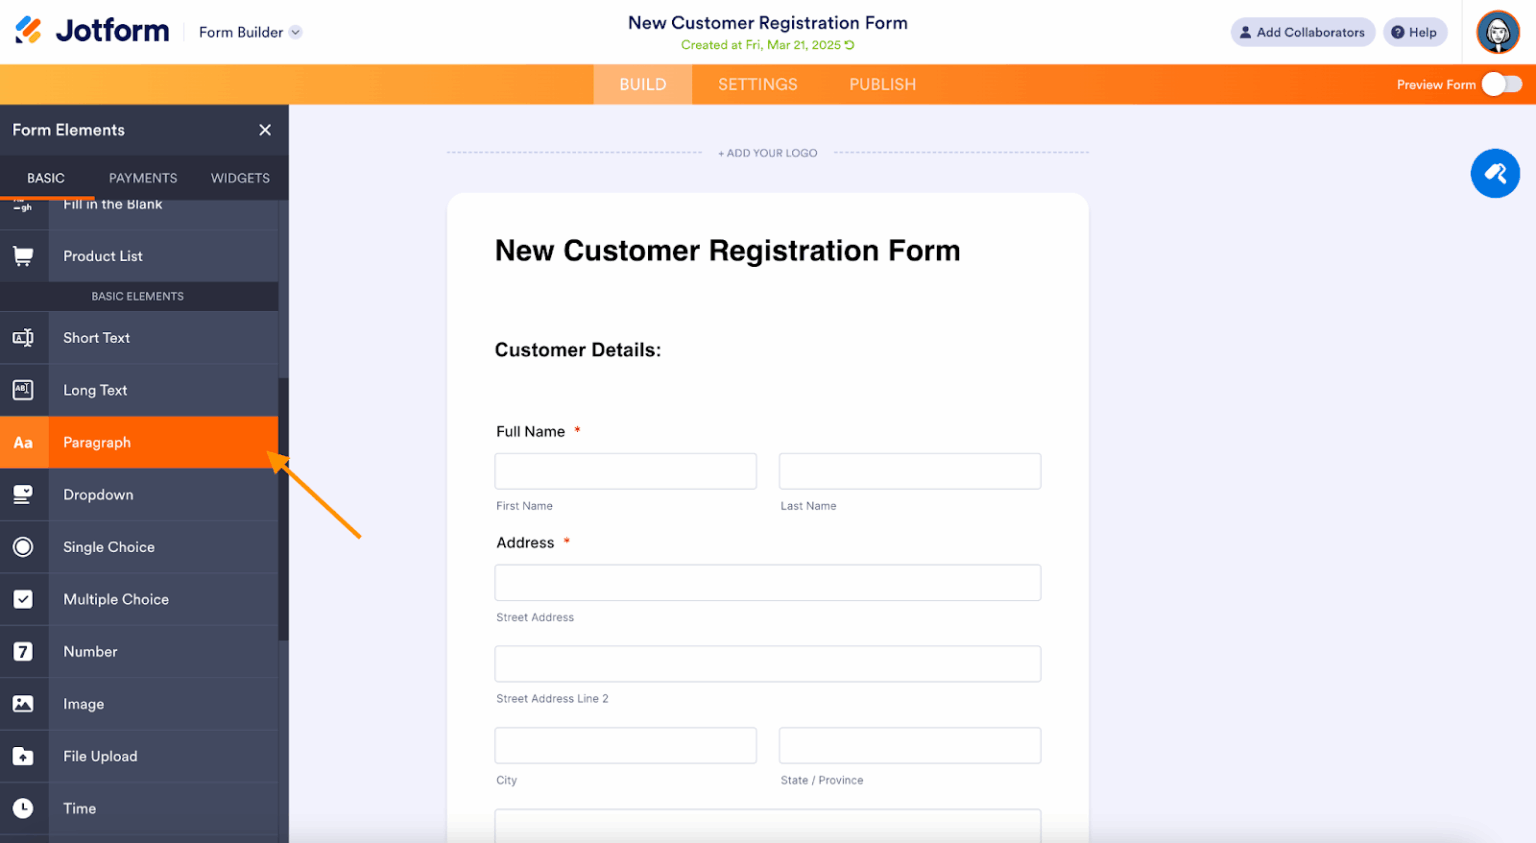The height and width of the screenshot is (843, 1536).
Task: Select the Single Choice element
Action: tap(108, 546)
